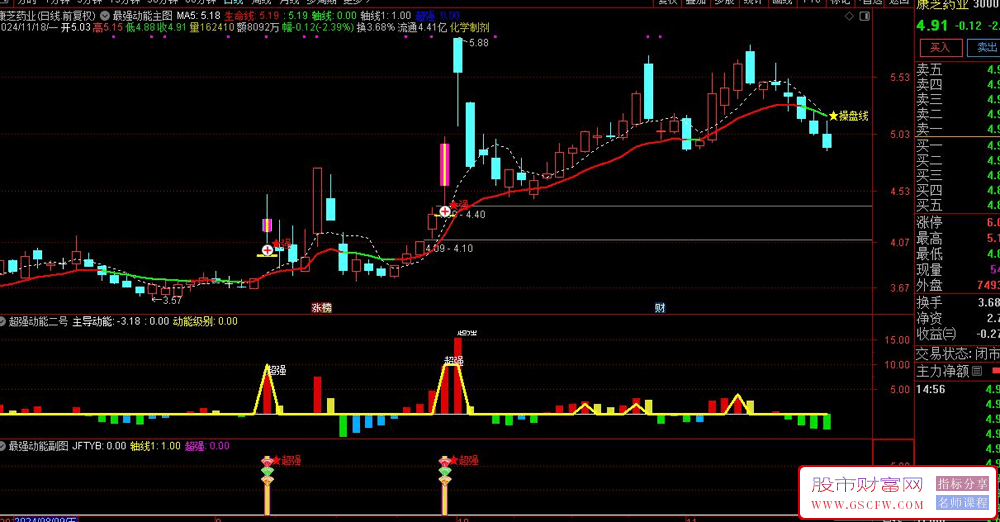Click the 净资 row
Image resolution: width=1000 pixels, height=522 pixels.
click(958, 318)
